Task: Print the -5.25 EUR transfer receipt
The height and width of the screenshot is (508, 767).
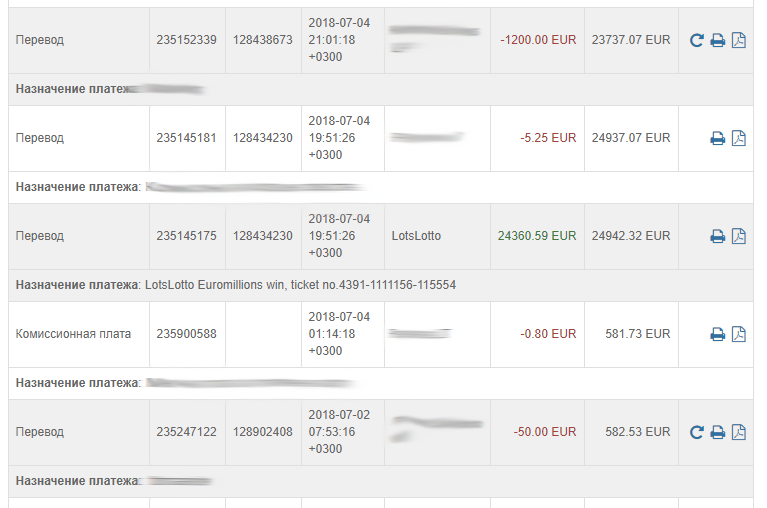Action: tap(718, 138)
